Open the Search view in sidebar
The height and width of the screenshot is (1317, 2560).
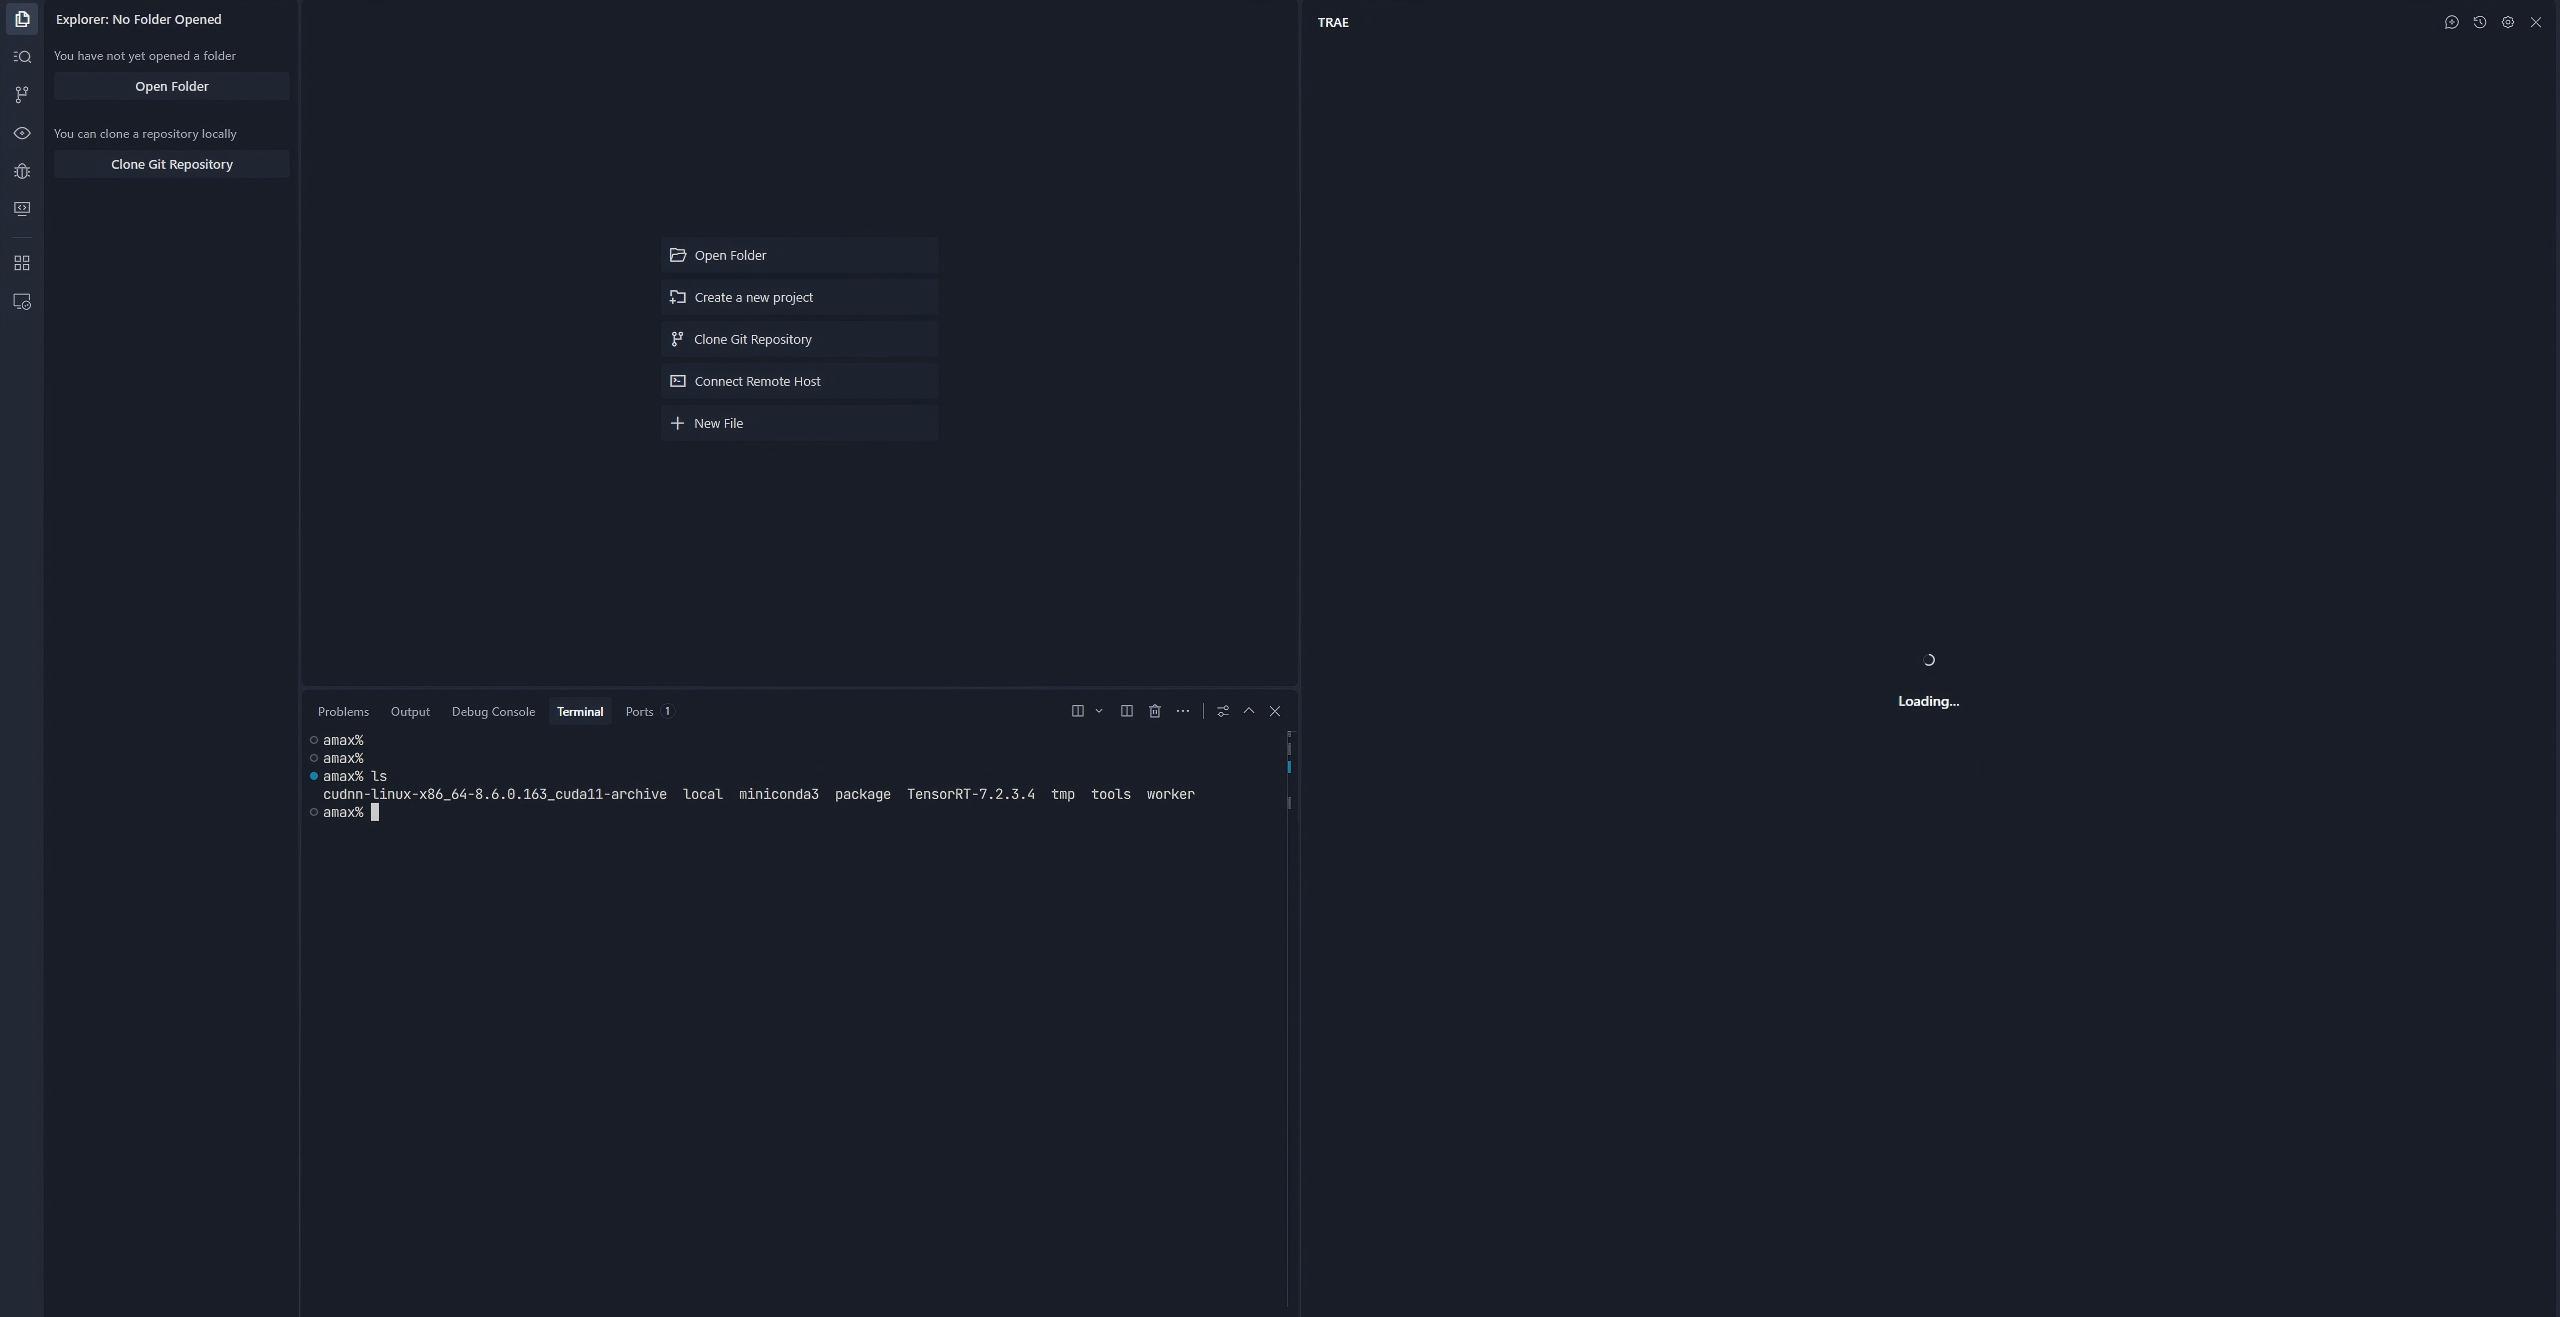click(22, 56)
